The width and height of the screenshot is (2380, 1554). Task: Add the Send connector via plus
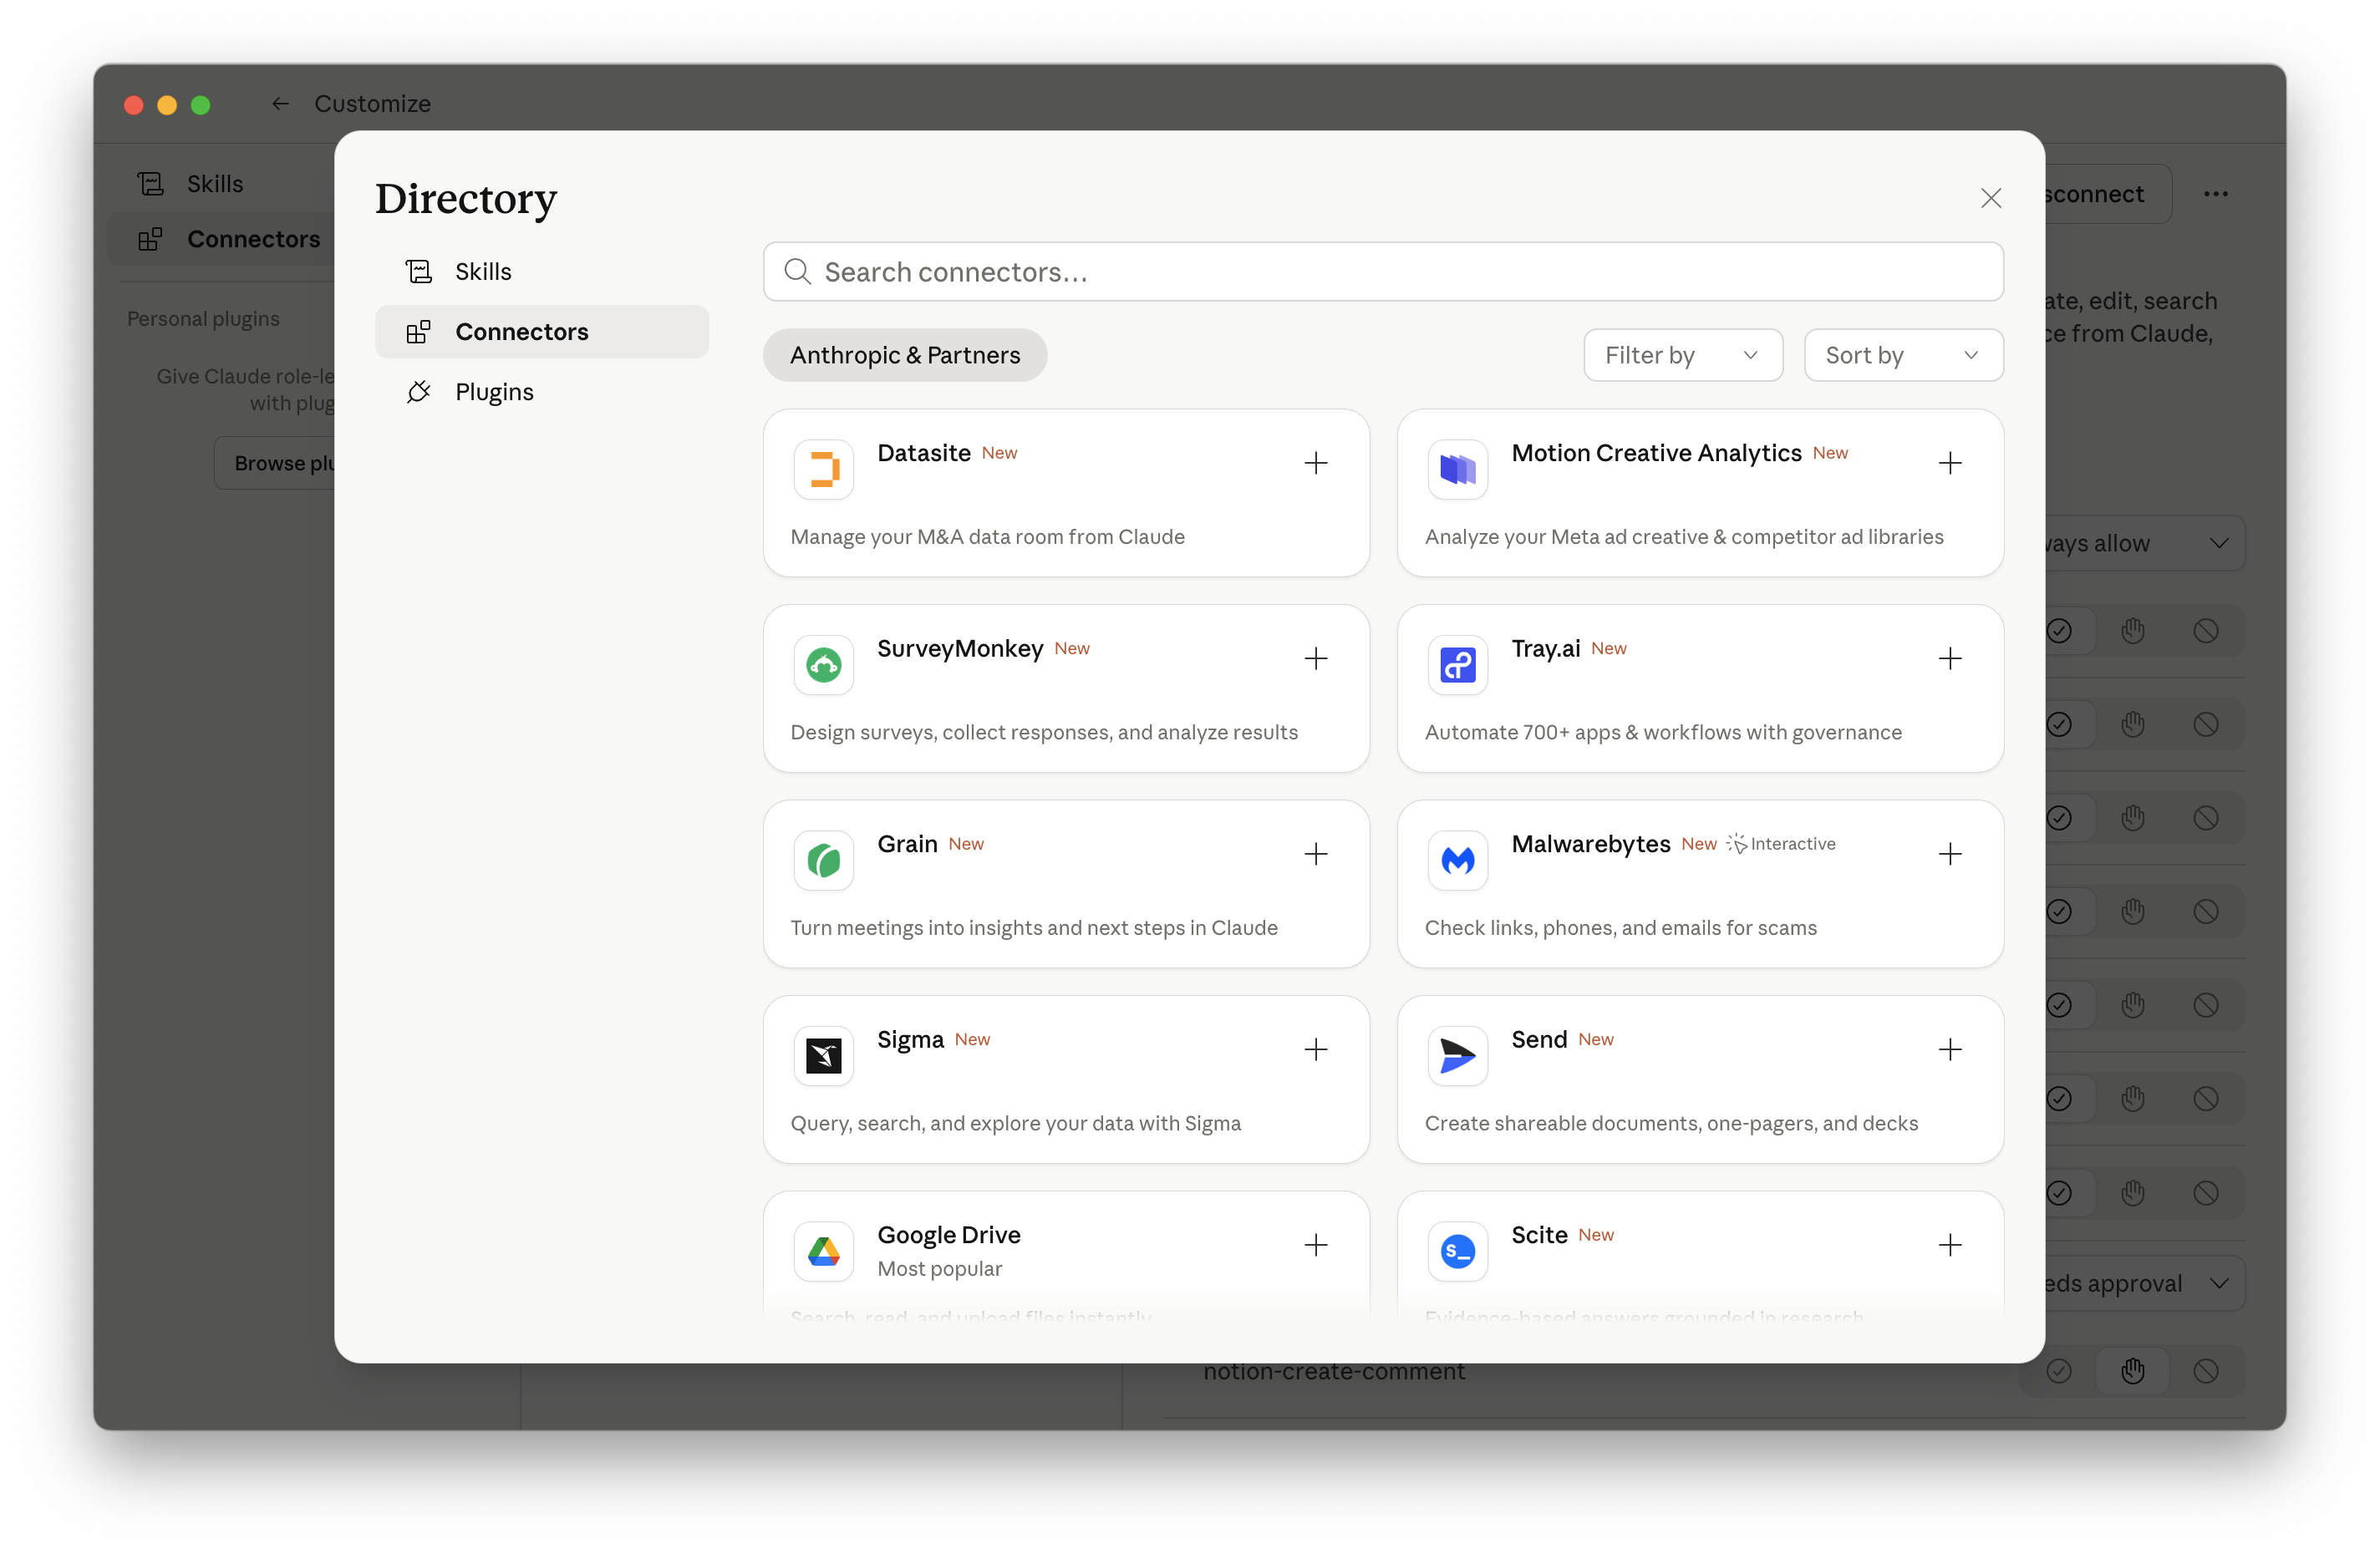(x=1949, y=1049)
